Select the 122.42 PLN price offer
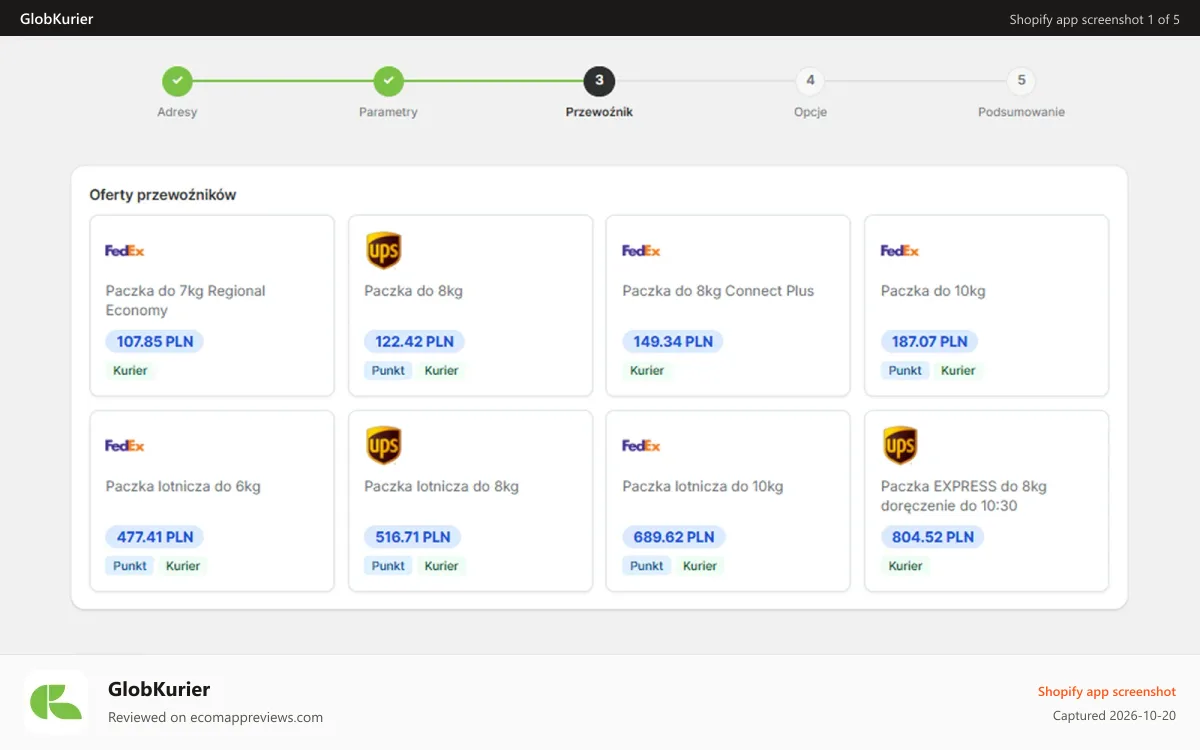Screen dimensions: 1200x750 [x=414, y=341]
